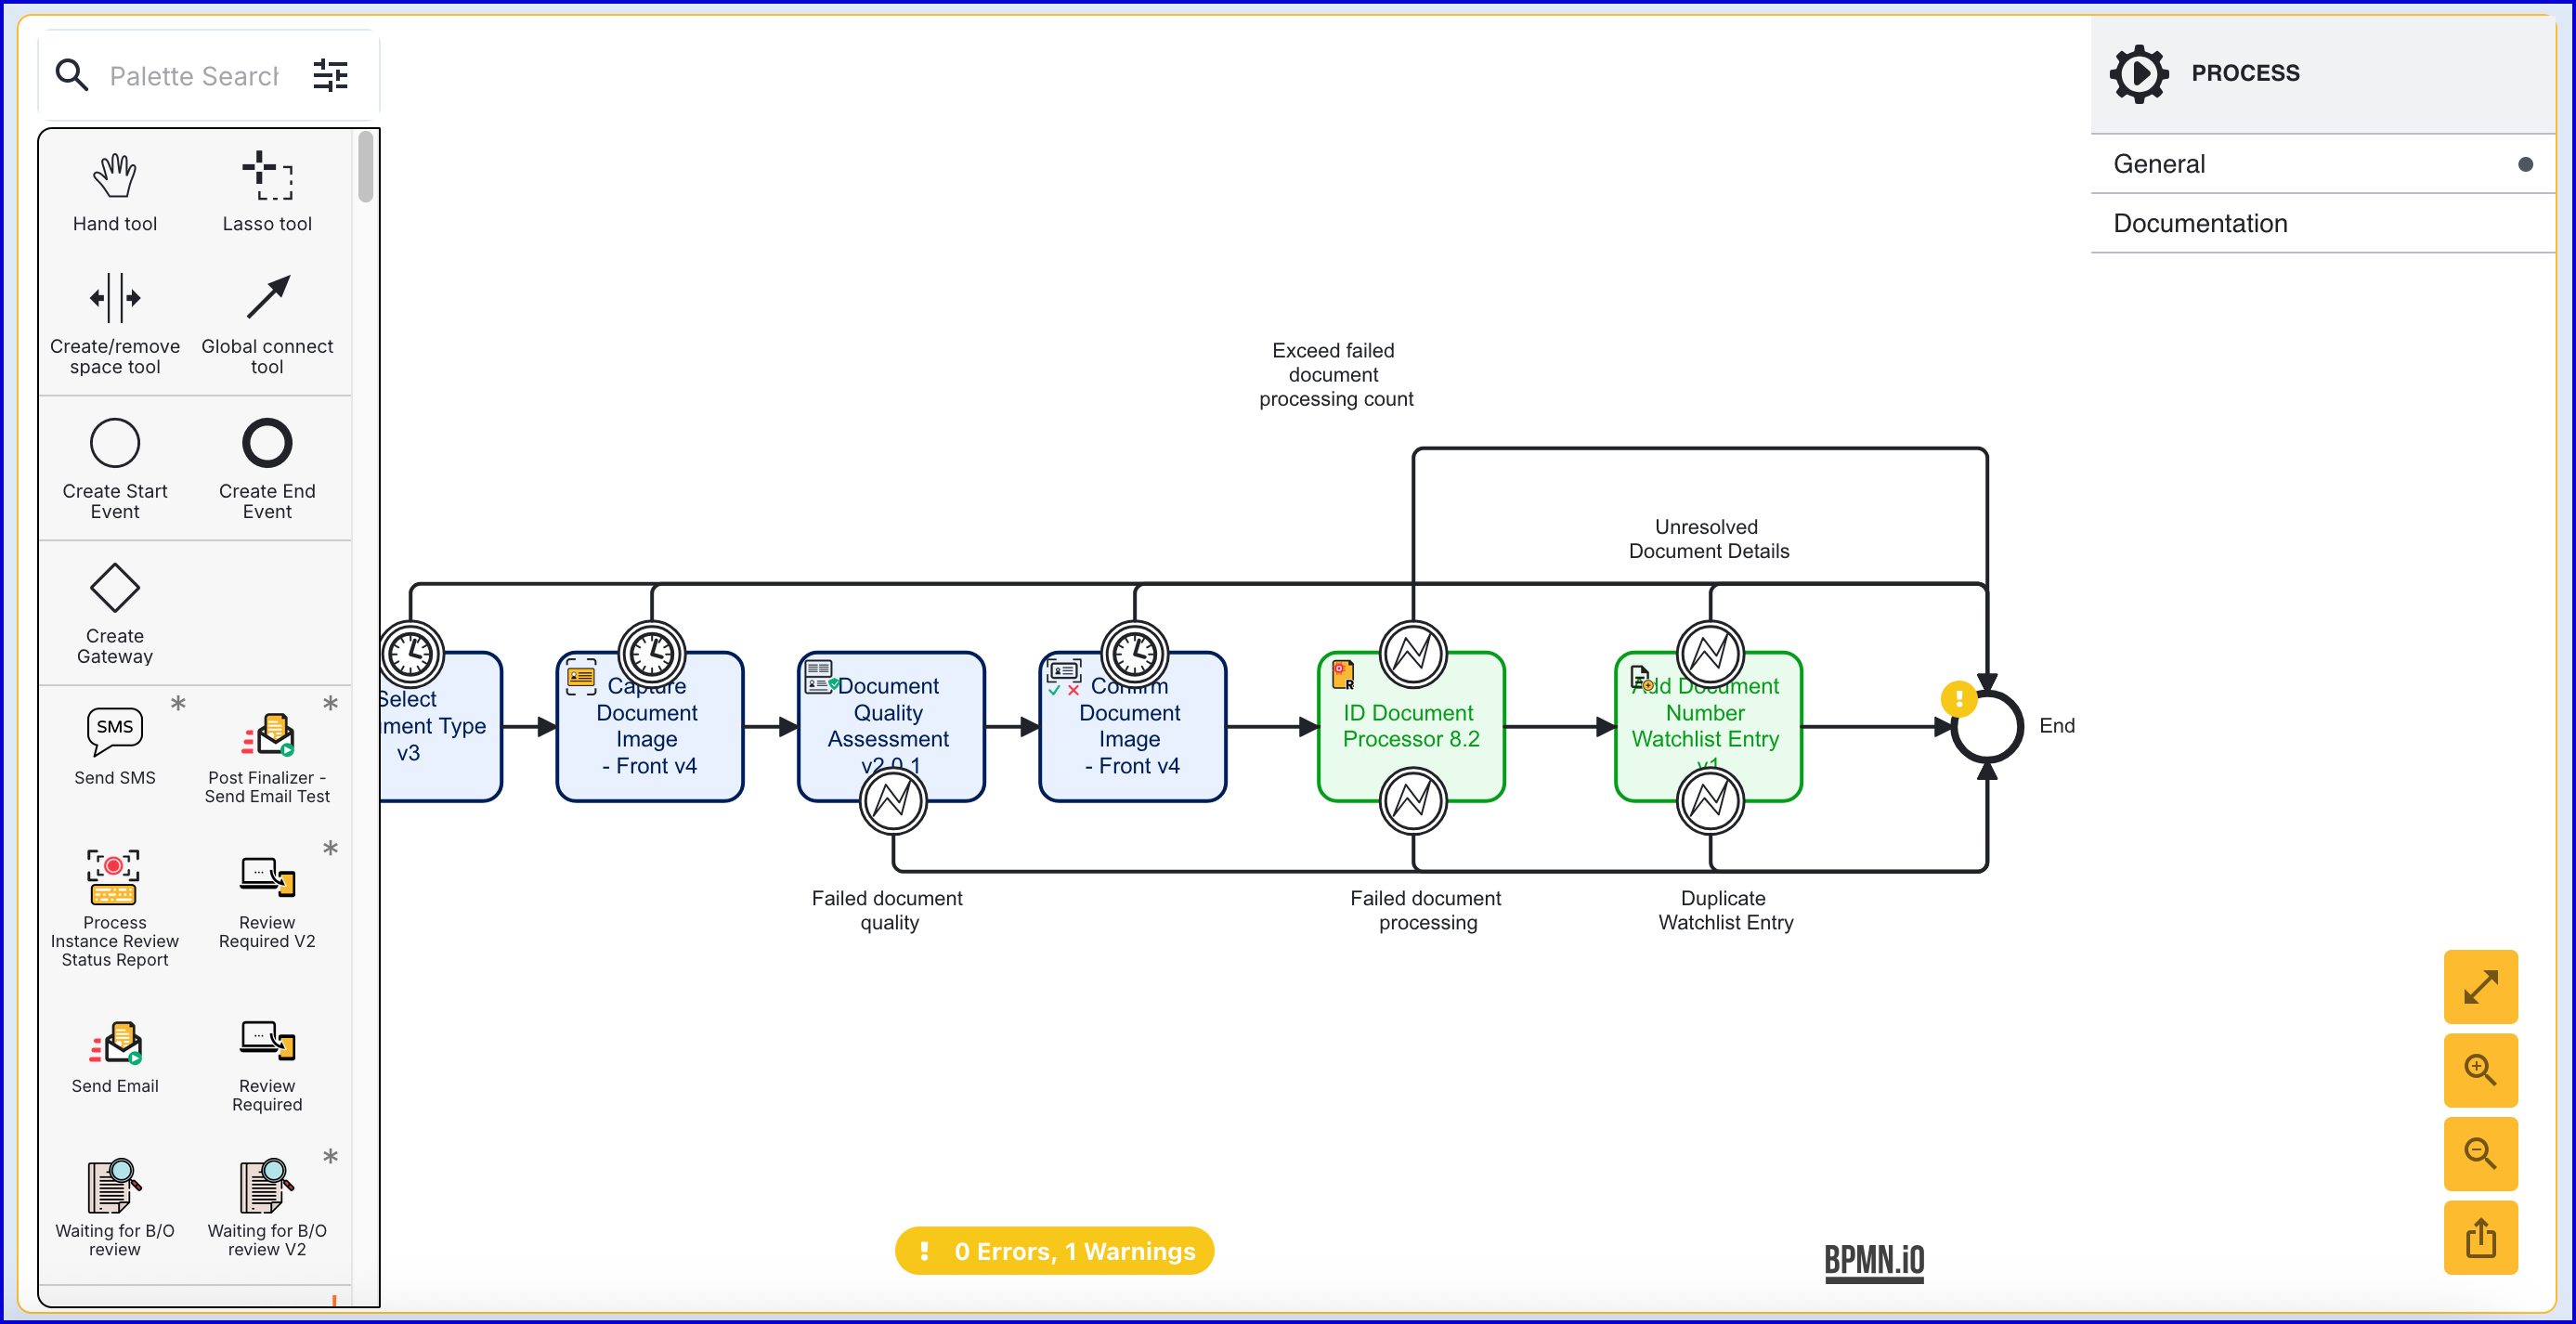Screen dimensions: 2576x1324
Task: Choose the Global connect tool
Action: pyautogui.click(x=267, y=298)
